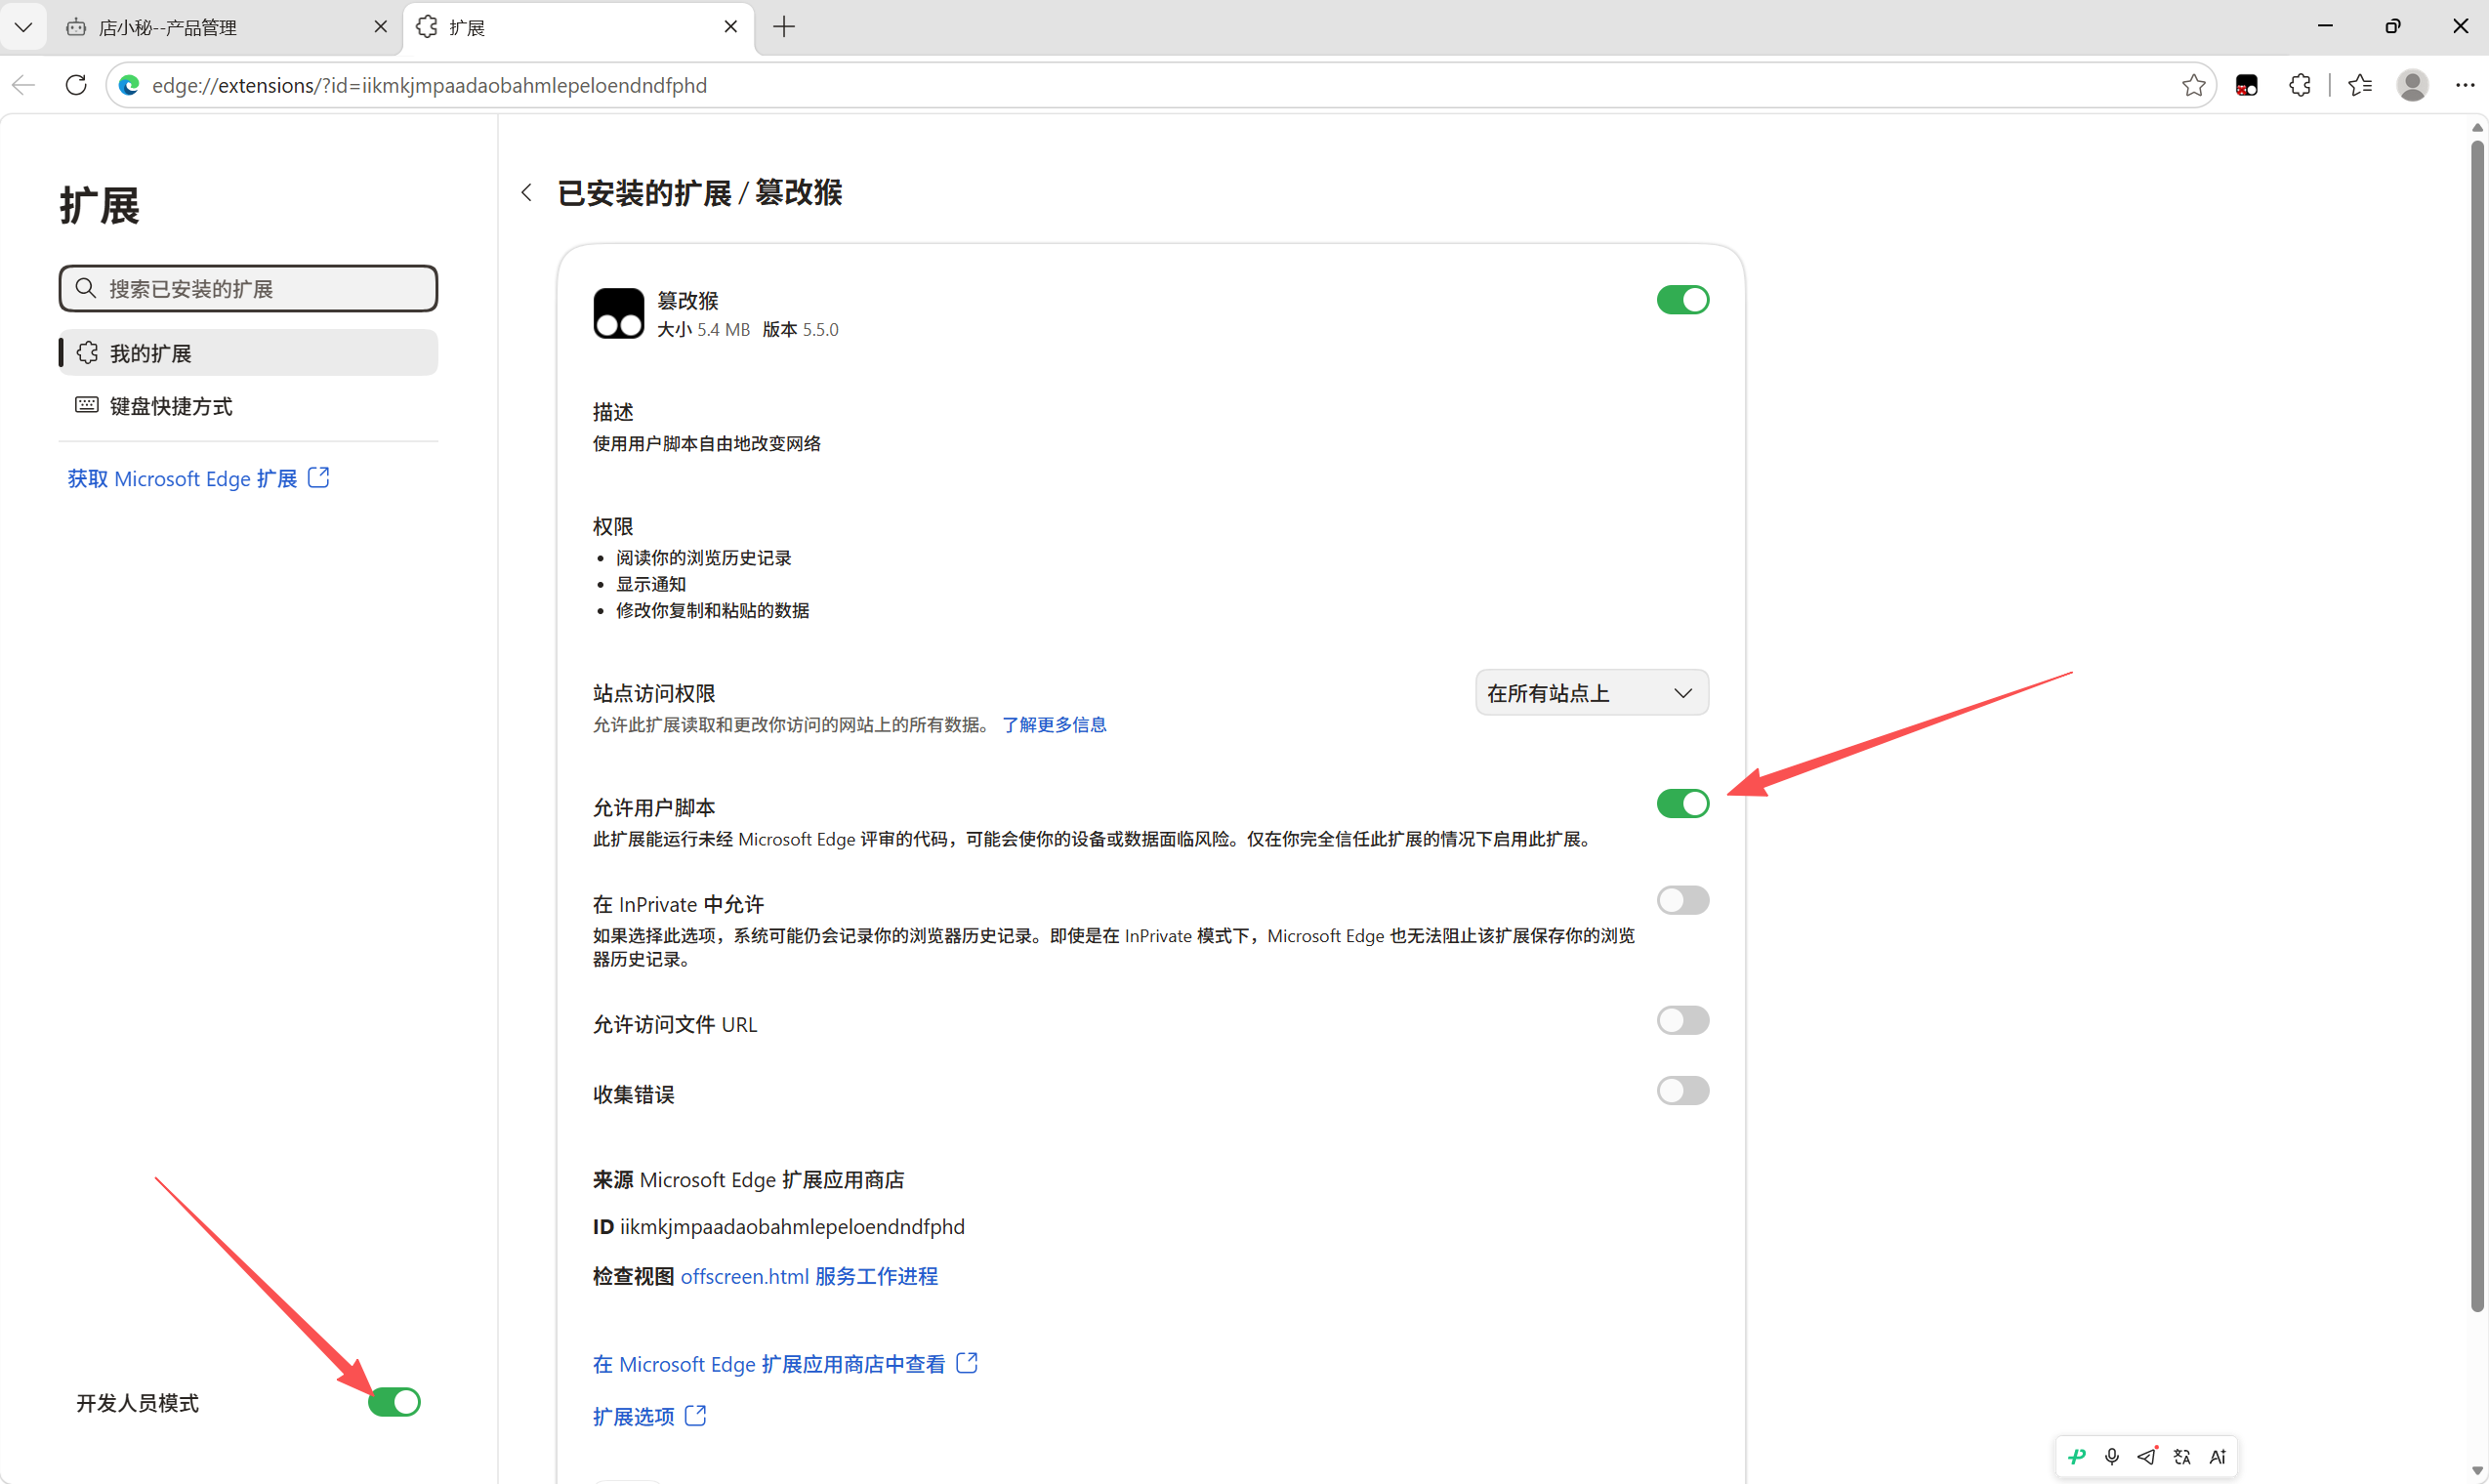The height and width of the screenshot is (1484, 2489).
Task: Click 来源 Microsoft Edge 扩展应用商店 text
Action: [748, 1179]
